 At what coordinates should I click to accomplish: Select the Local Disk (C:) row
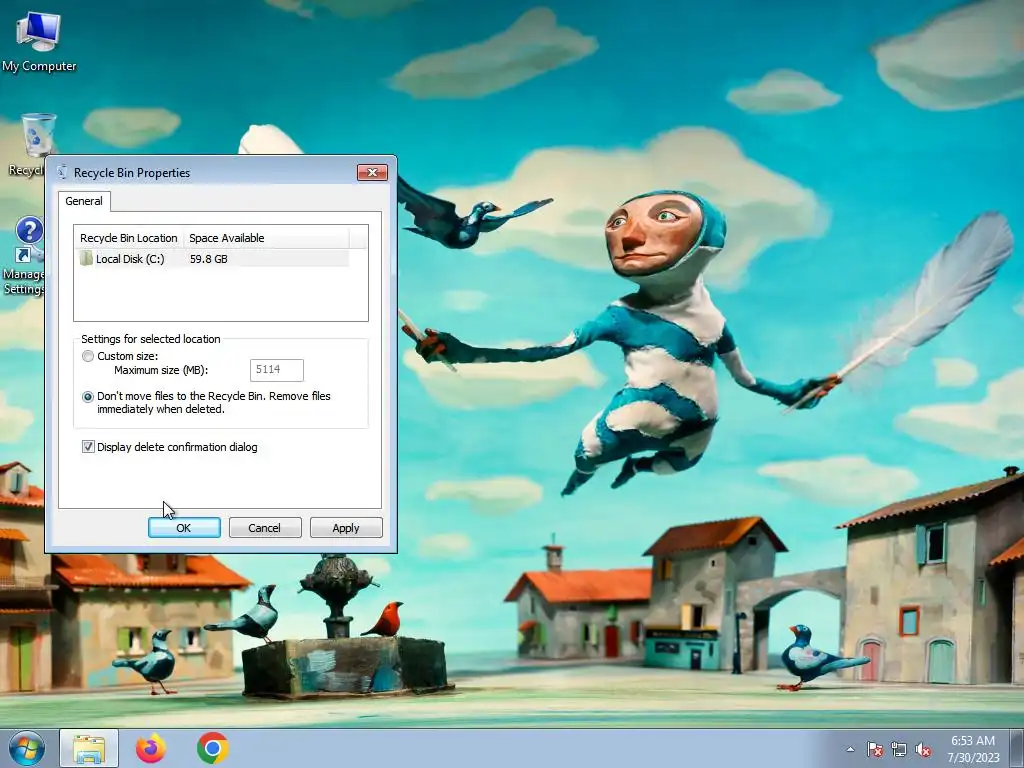coord(212,259)
